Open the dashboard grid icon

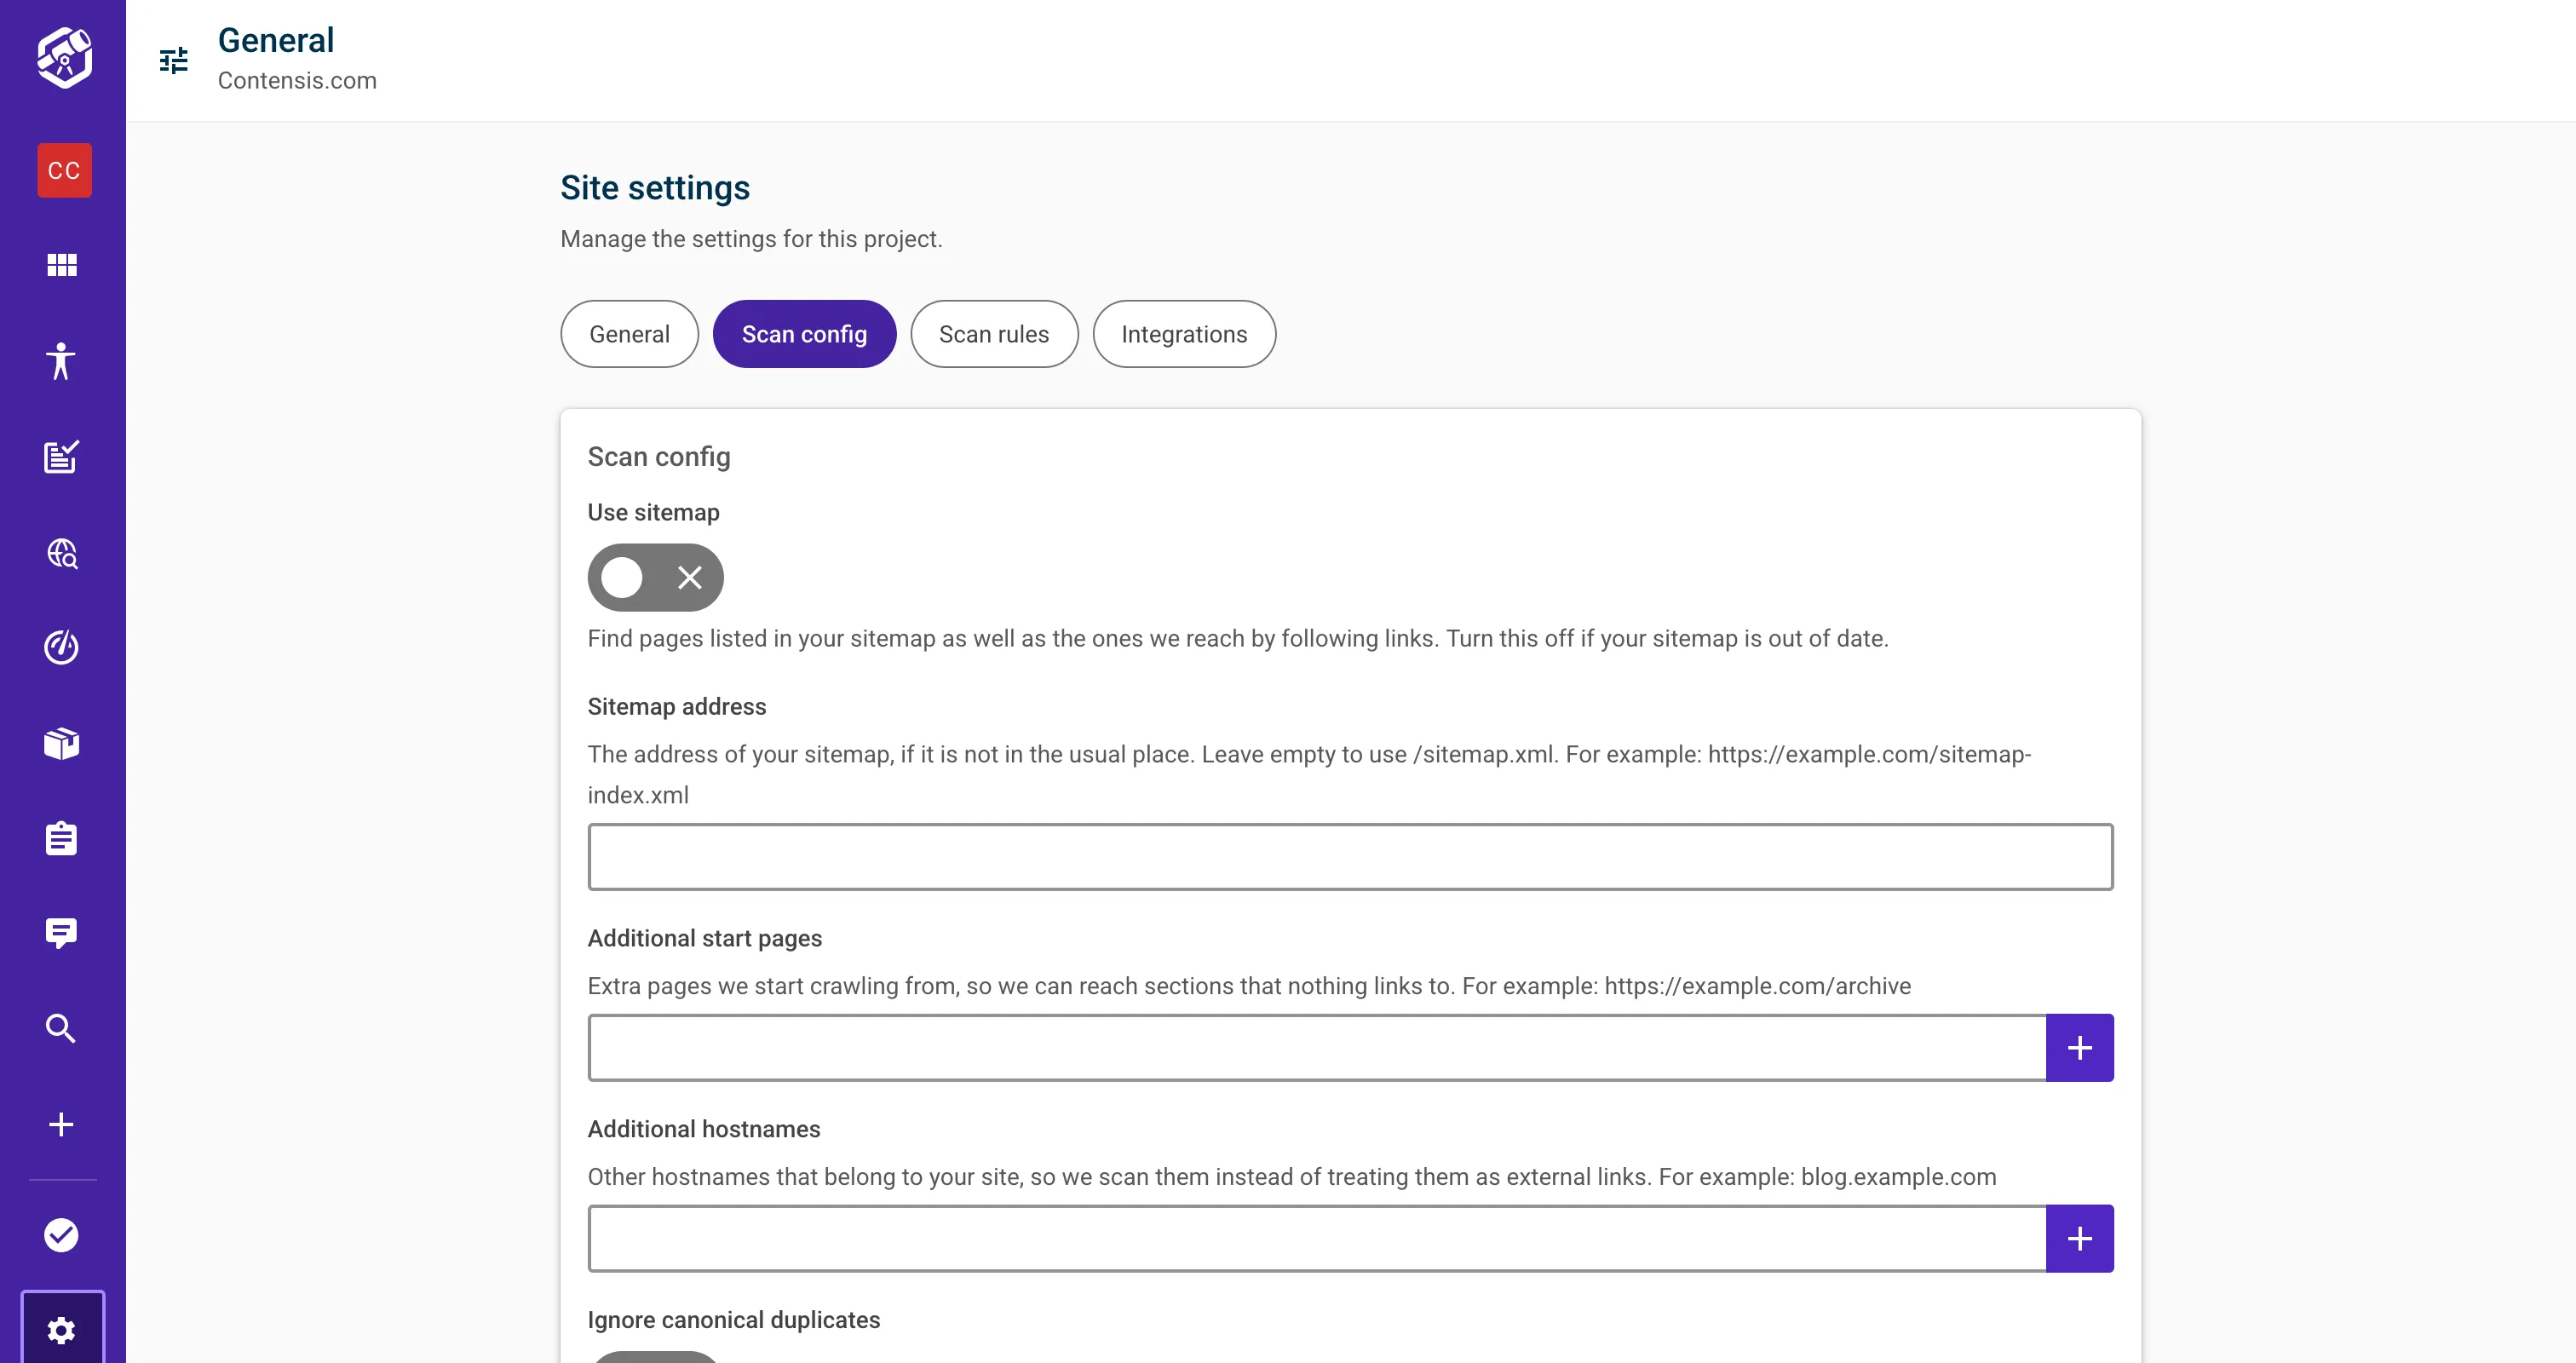[62, 265]
